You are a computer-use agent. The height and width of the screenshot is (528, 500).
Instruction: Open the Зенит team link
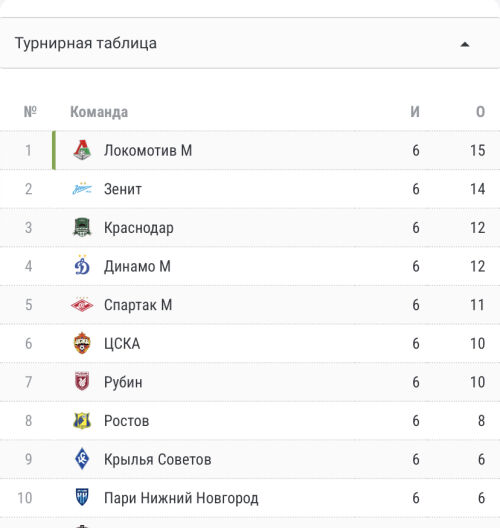click(x=123, y=189)
